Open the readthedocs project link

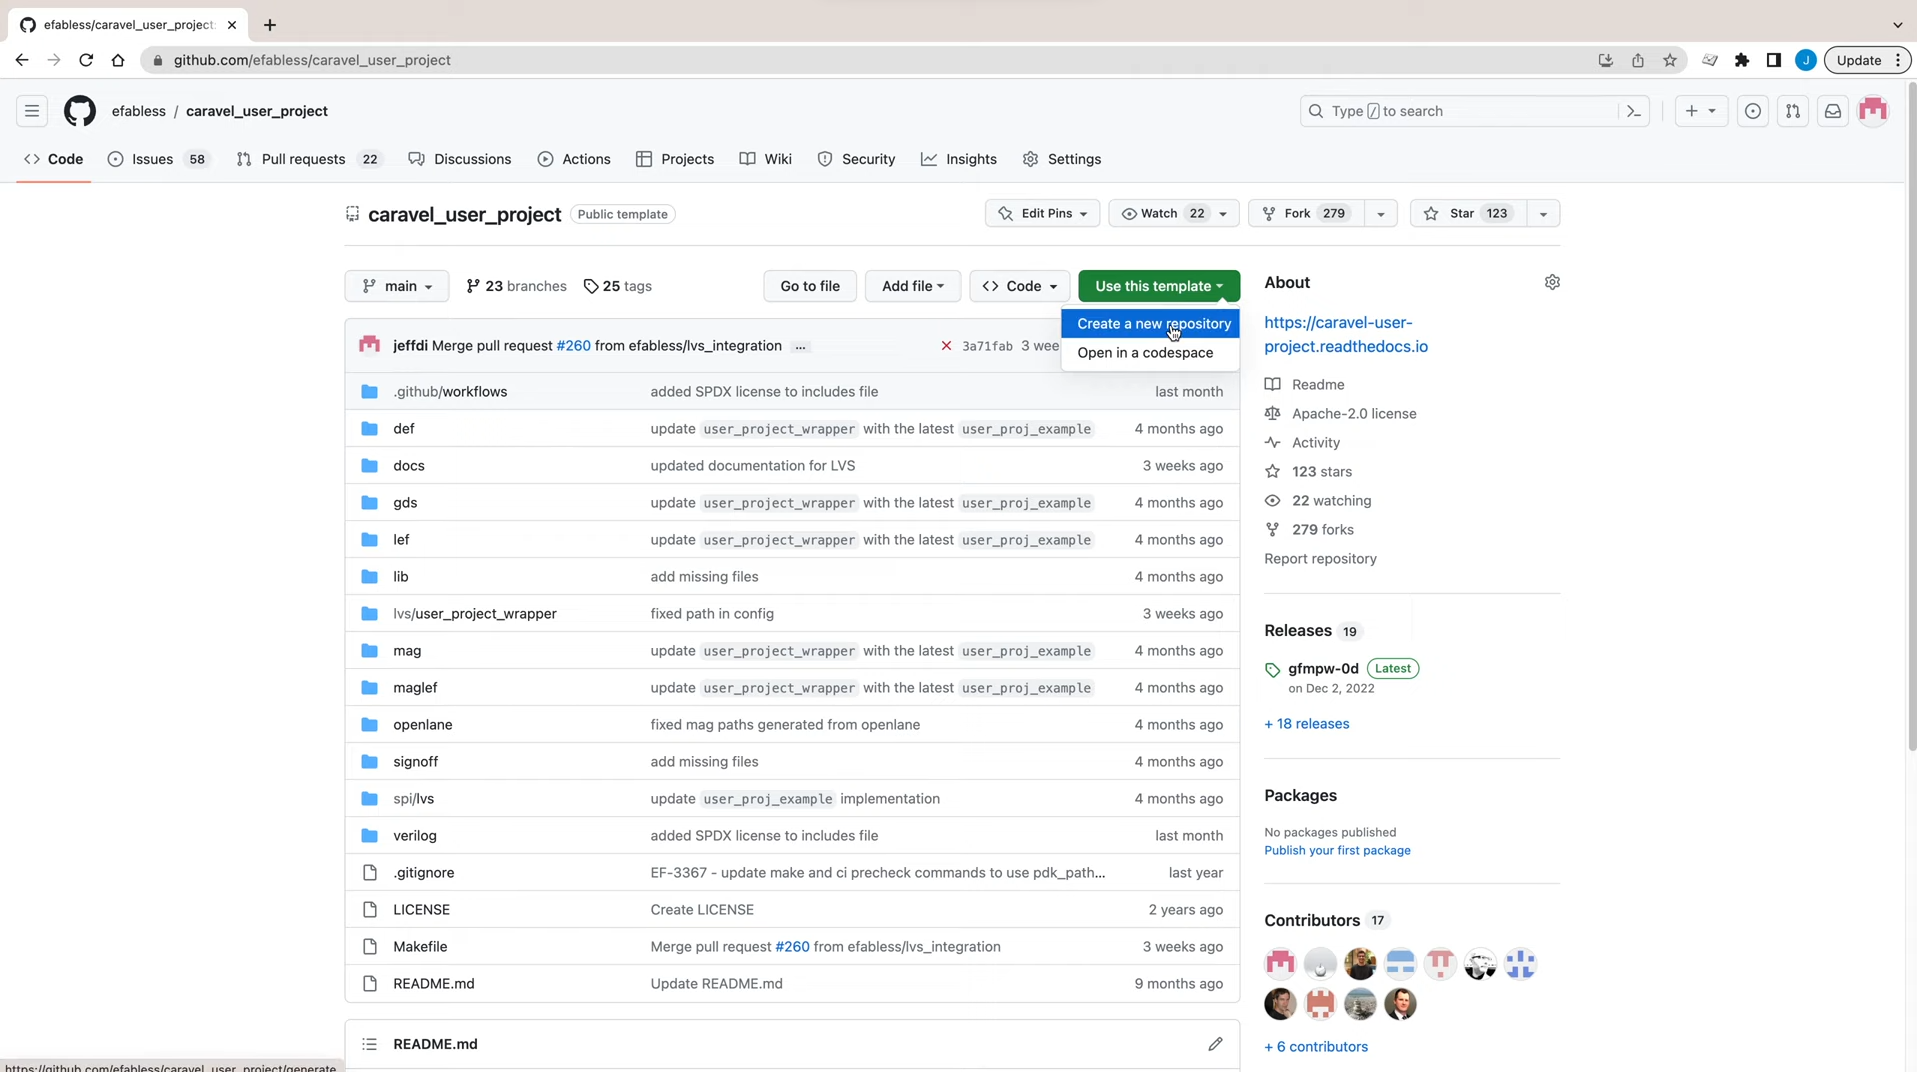[x=1346, y=335]
